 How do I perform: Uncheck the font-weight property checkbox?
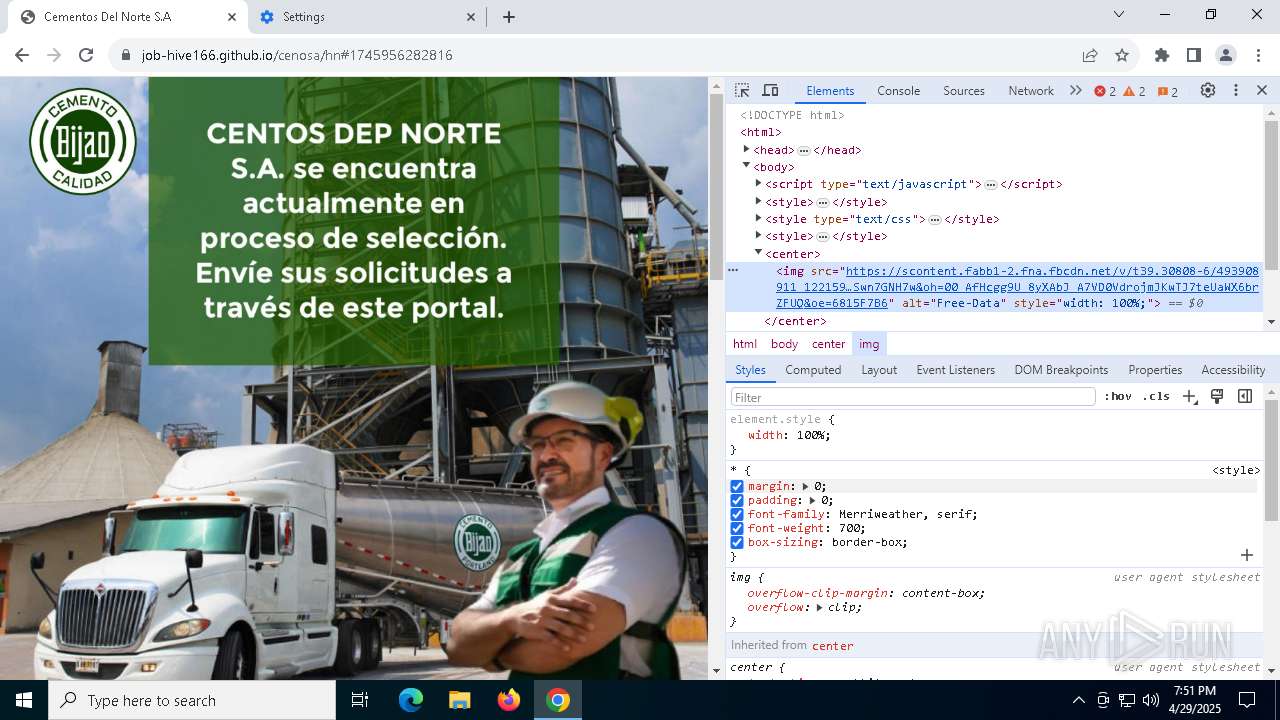737,529
